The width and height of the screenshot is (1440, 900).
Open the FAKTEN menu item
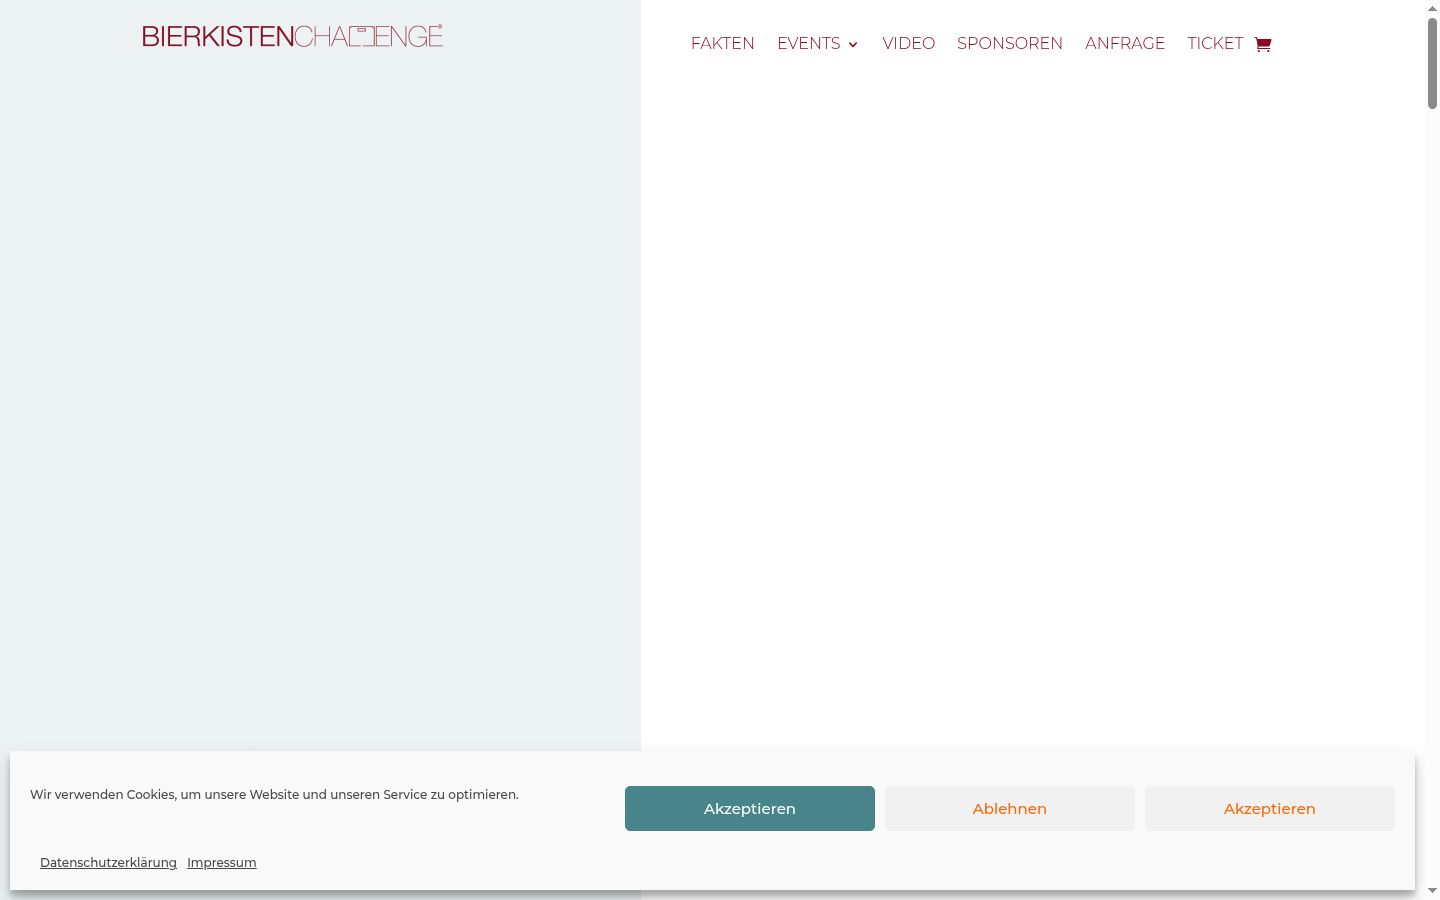tap(723, 44)
